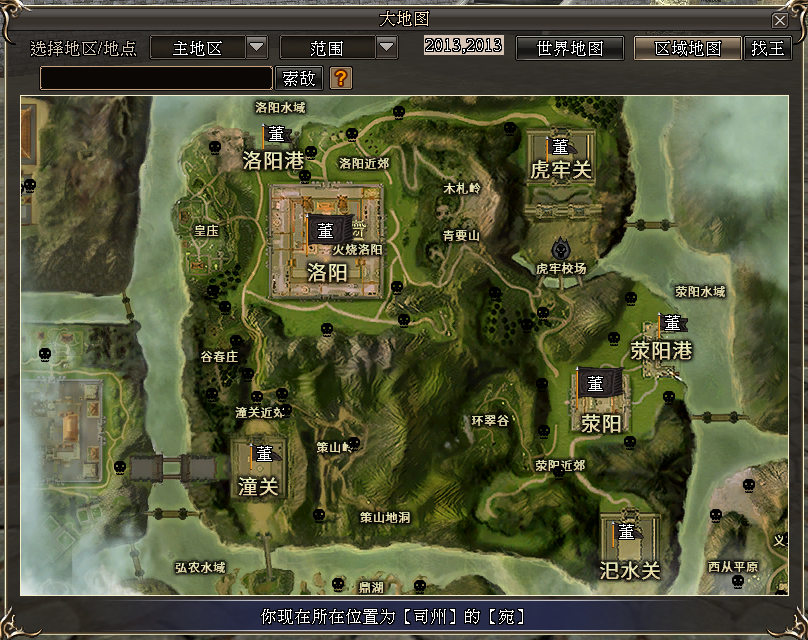The width and height of the screenshot is (808, 640).
Task: Click the skull left of the 潼关 bridge gate
Action: coord(120,467)
